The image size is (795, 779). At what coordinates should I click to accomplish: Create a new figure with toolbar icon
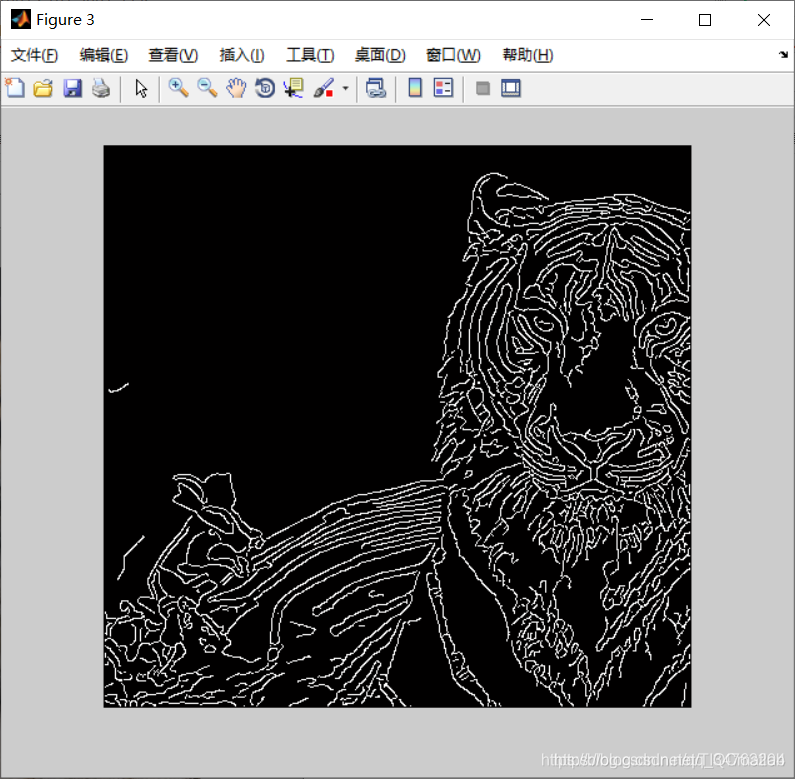(15, 88)
